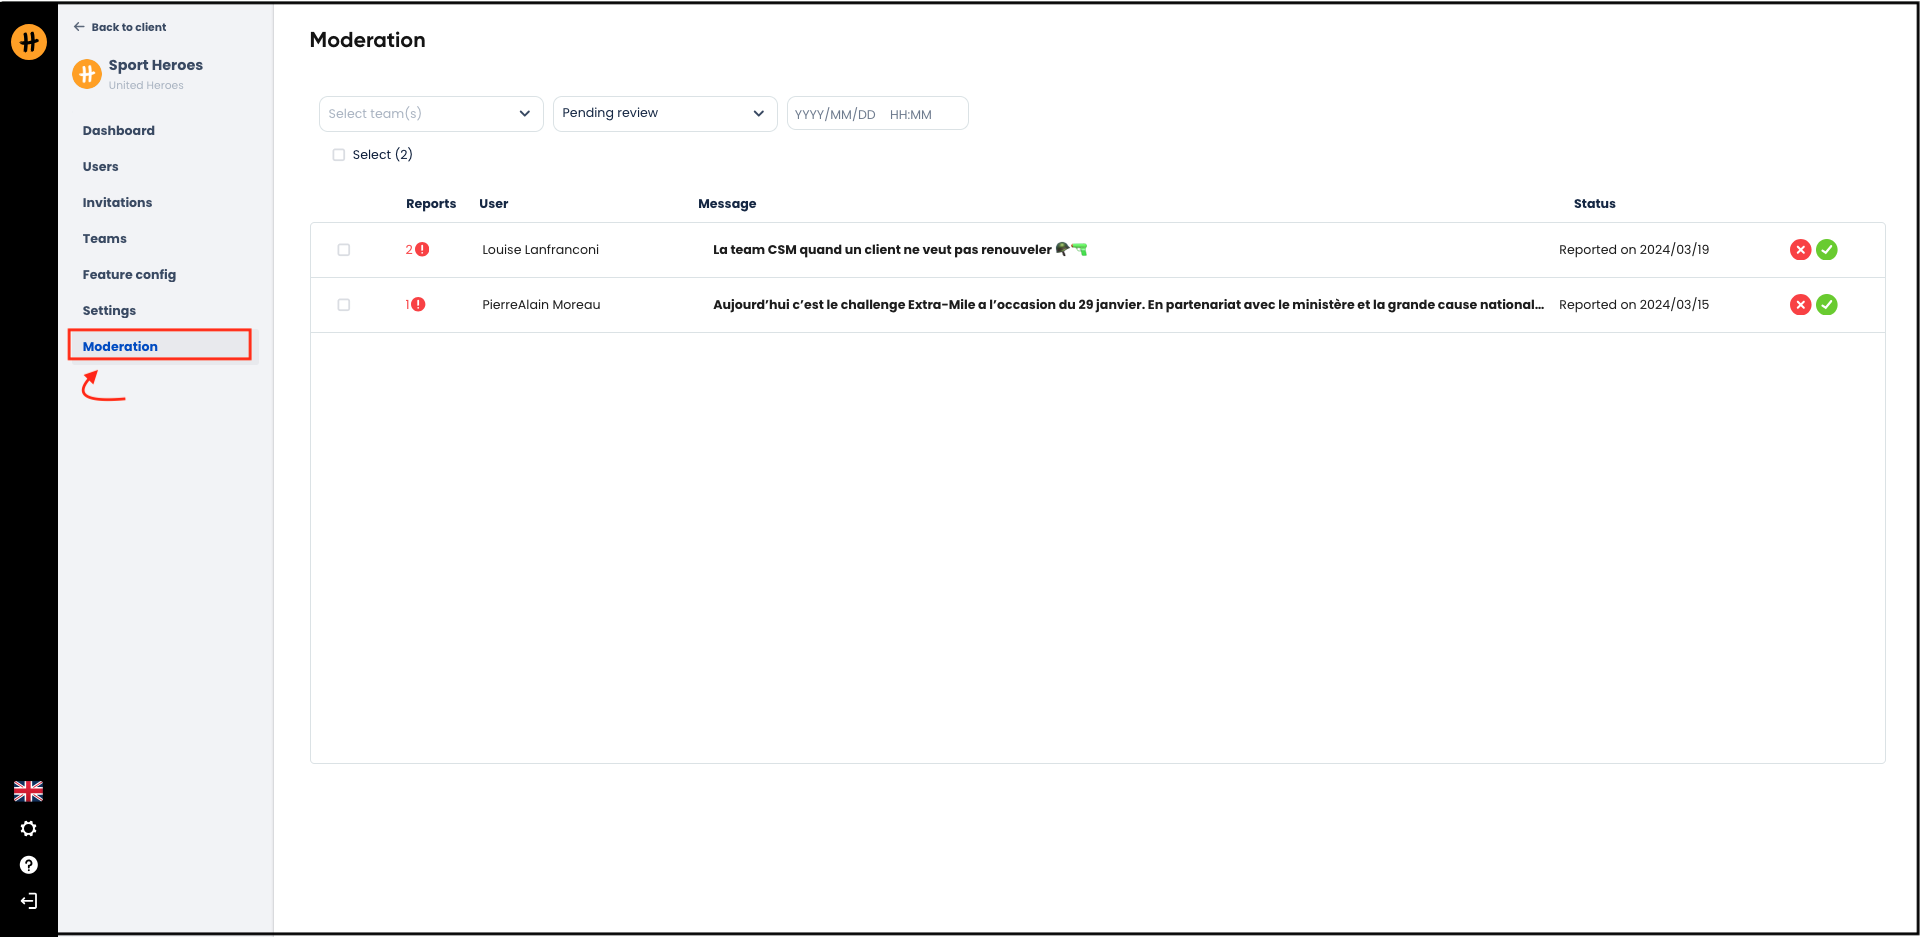Viewport: 1920px width, 937px height.
Task: Open the Invitations page
Action: (x=117, y=203)
